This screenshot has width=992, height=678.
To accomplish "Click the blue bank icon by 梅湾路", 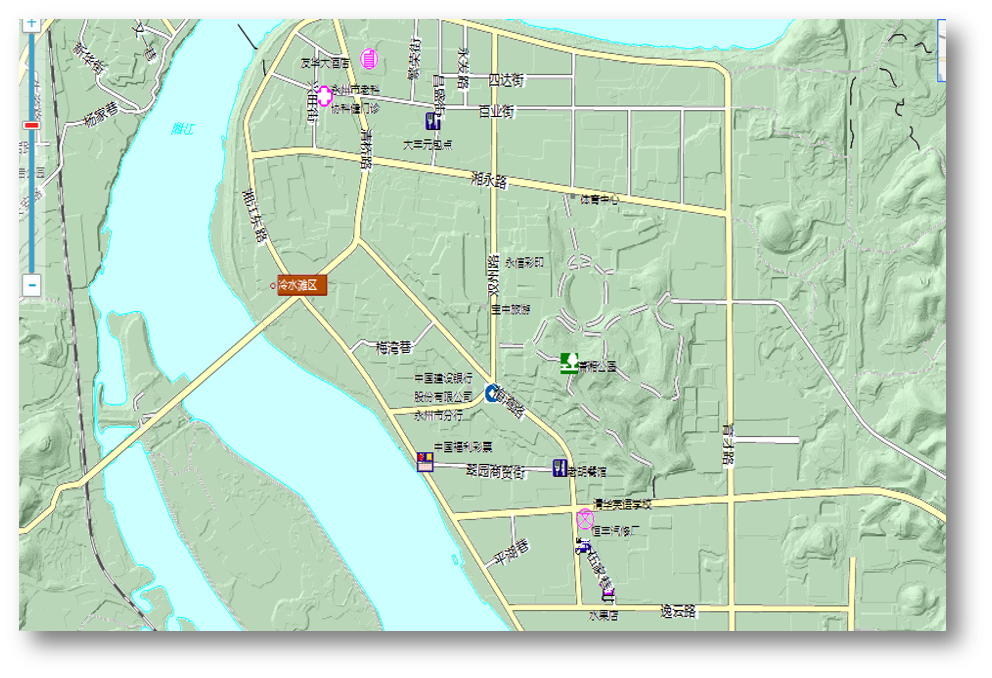I will (x=492, y=393).
